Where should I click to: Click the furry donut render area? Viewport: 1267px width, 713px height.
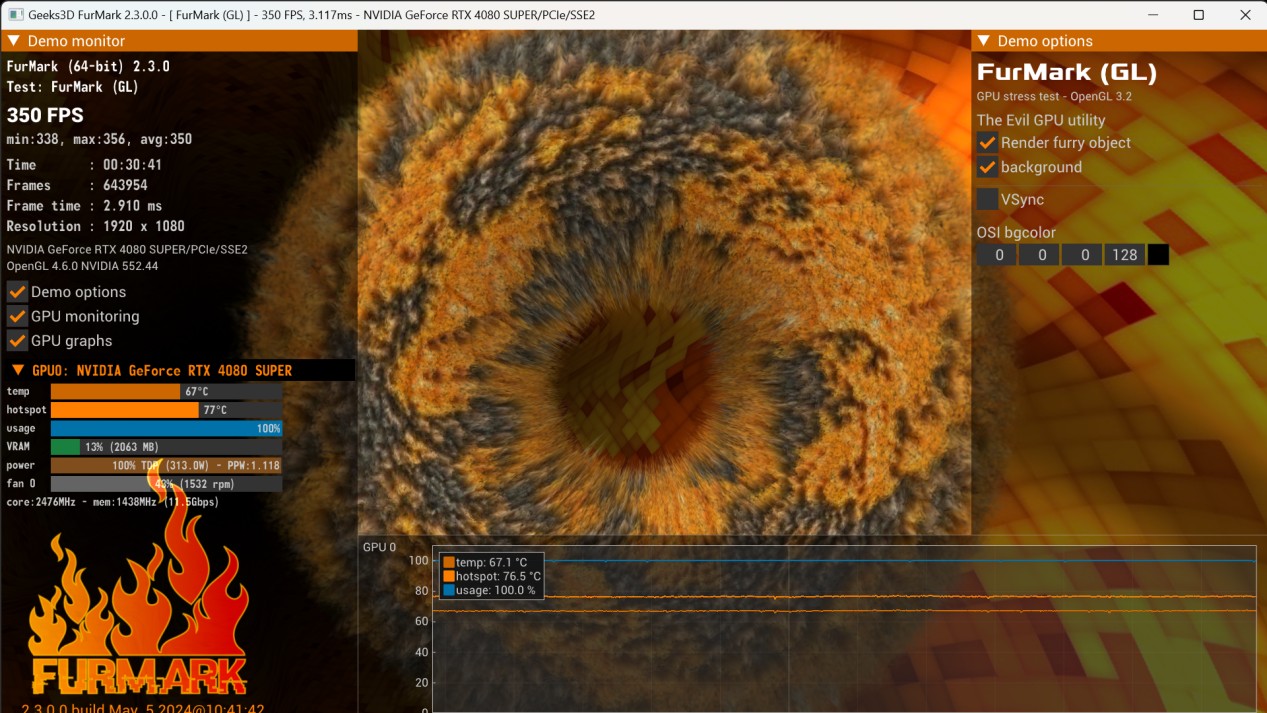pyautogui.click(x=664, y=282)
